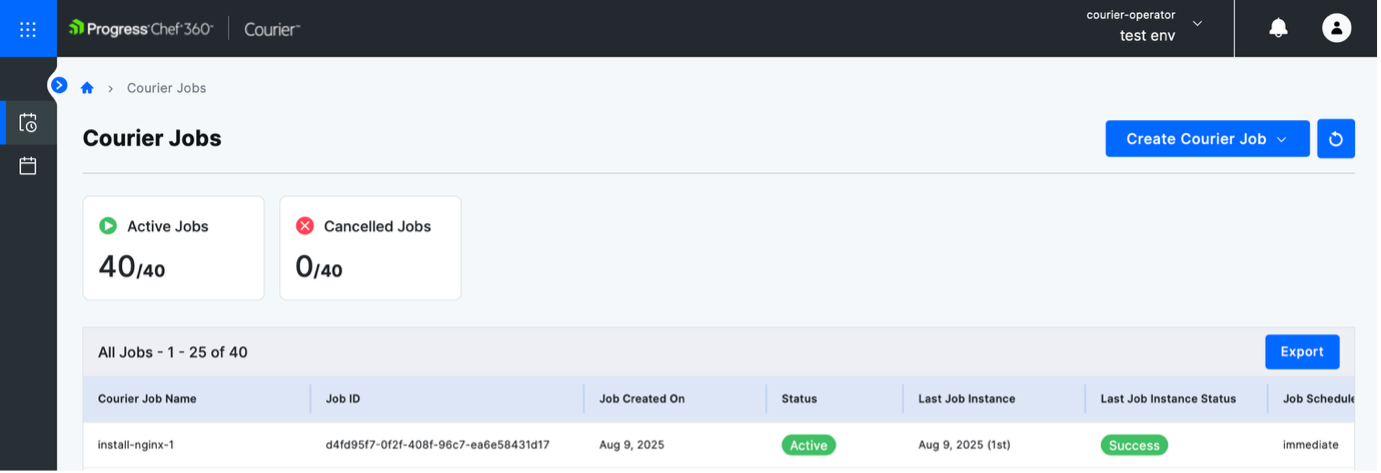Screen dimensions: 1381x473
Task: Click the Last Job Instance Status header
Action: (x=1167, y=399)
